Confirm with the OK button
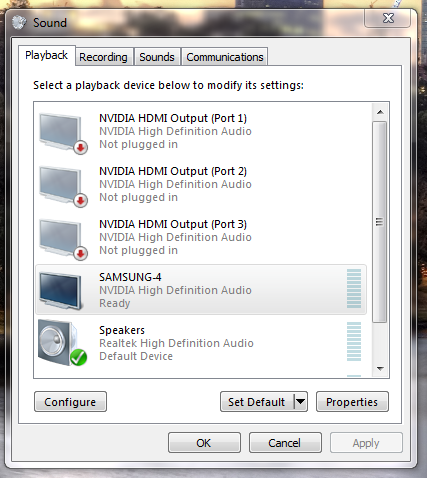 click(x=204, y=443)
